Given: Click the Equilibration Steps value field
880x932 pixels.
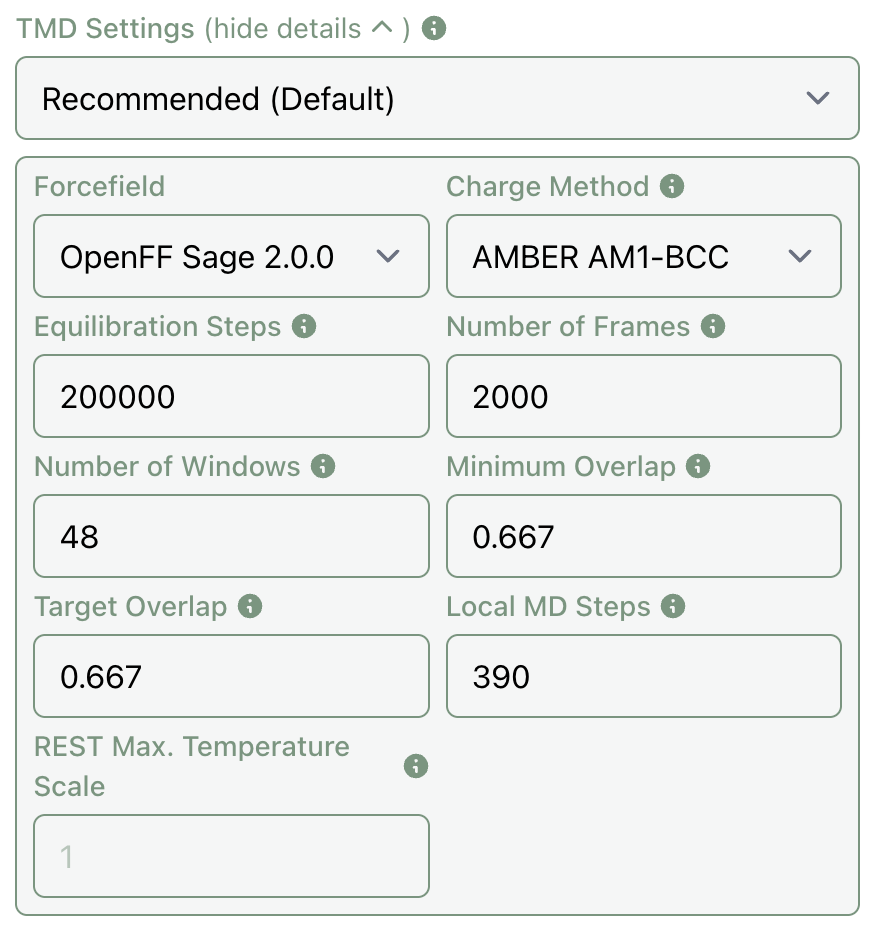Looking at the screenshot, I should coord(231,396).
